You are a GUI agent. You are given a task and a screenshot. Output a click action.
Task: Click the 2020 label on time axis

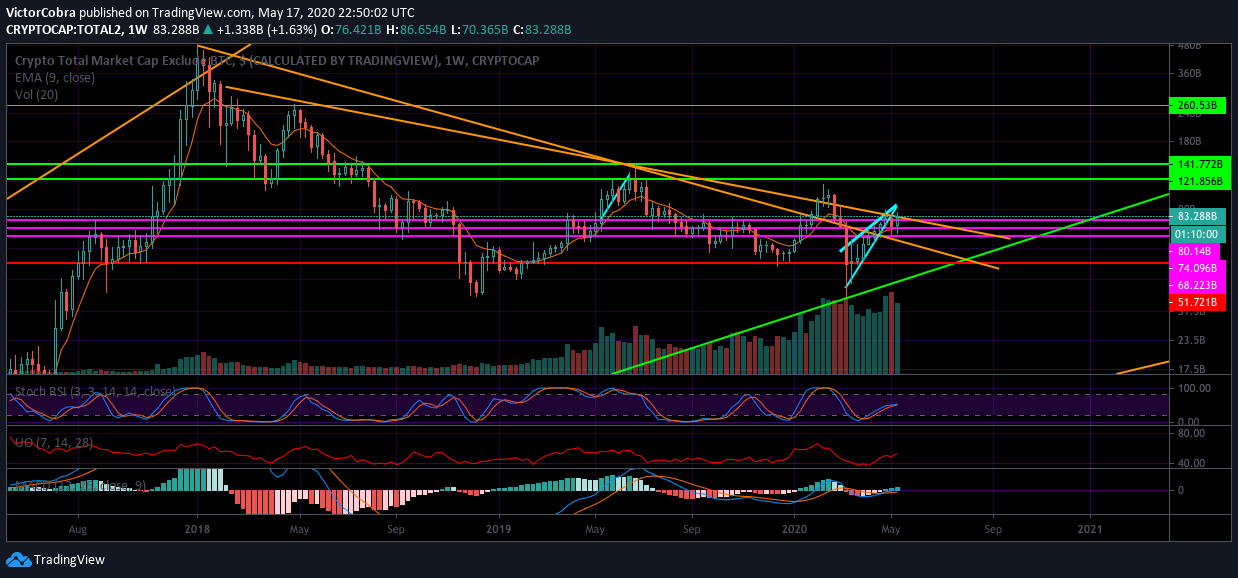(x=794, y=528)
